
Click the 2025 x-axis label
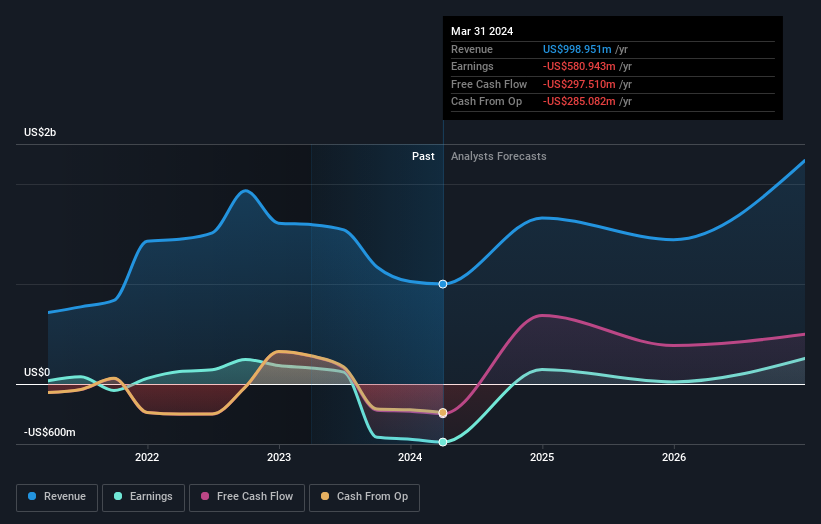point(542,458)
